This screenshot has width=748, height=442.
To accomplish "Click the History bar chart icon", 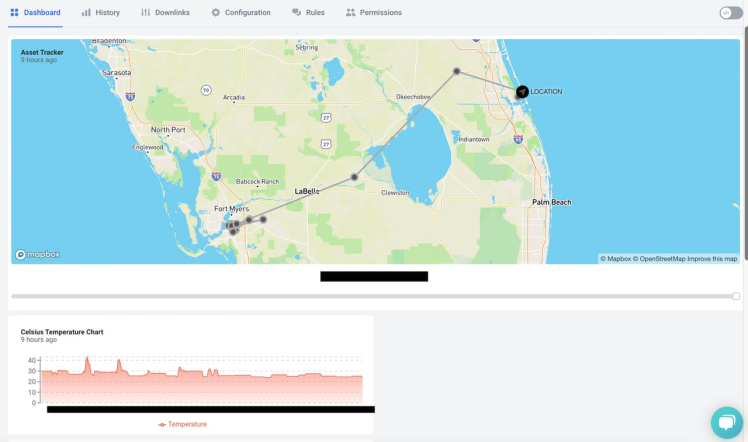I will [86, 12].
